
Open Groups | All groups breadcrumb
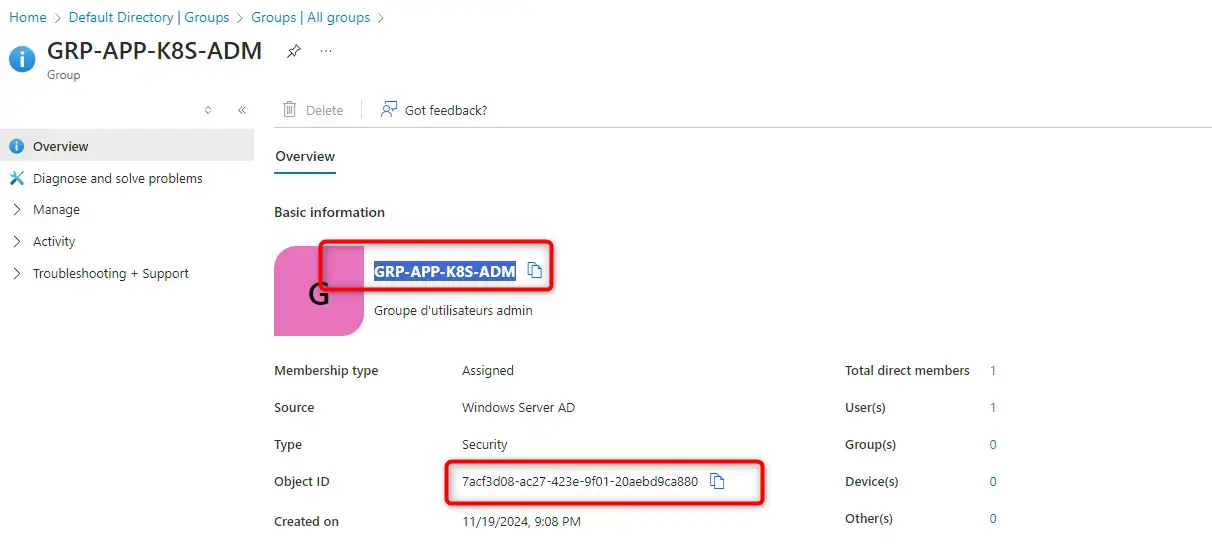click(311, 18)
